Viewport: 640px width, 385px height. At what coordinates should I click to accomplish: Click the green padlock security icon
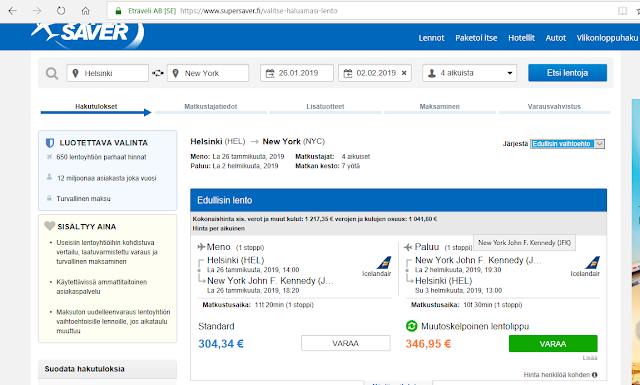click(118, 11)
